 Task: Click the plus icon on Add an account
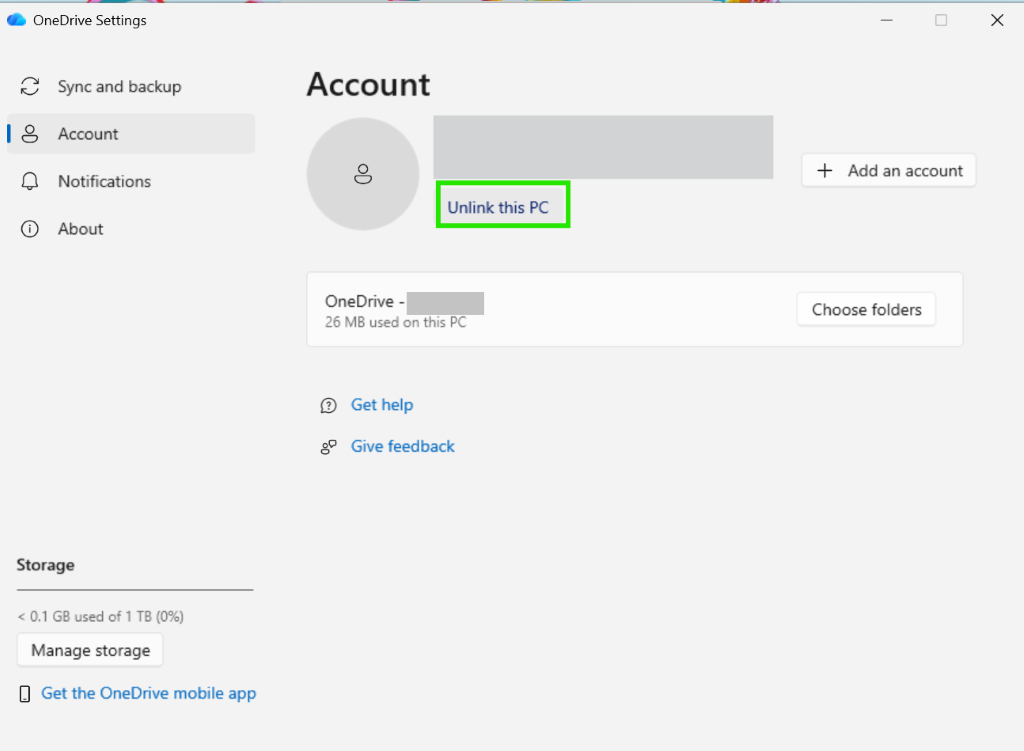[825, 170]
